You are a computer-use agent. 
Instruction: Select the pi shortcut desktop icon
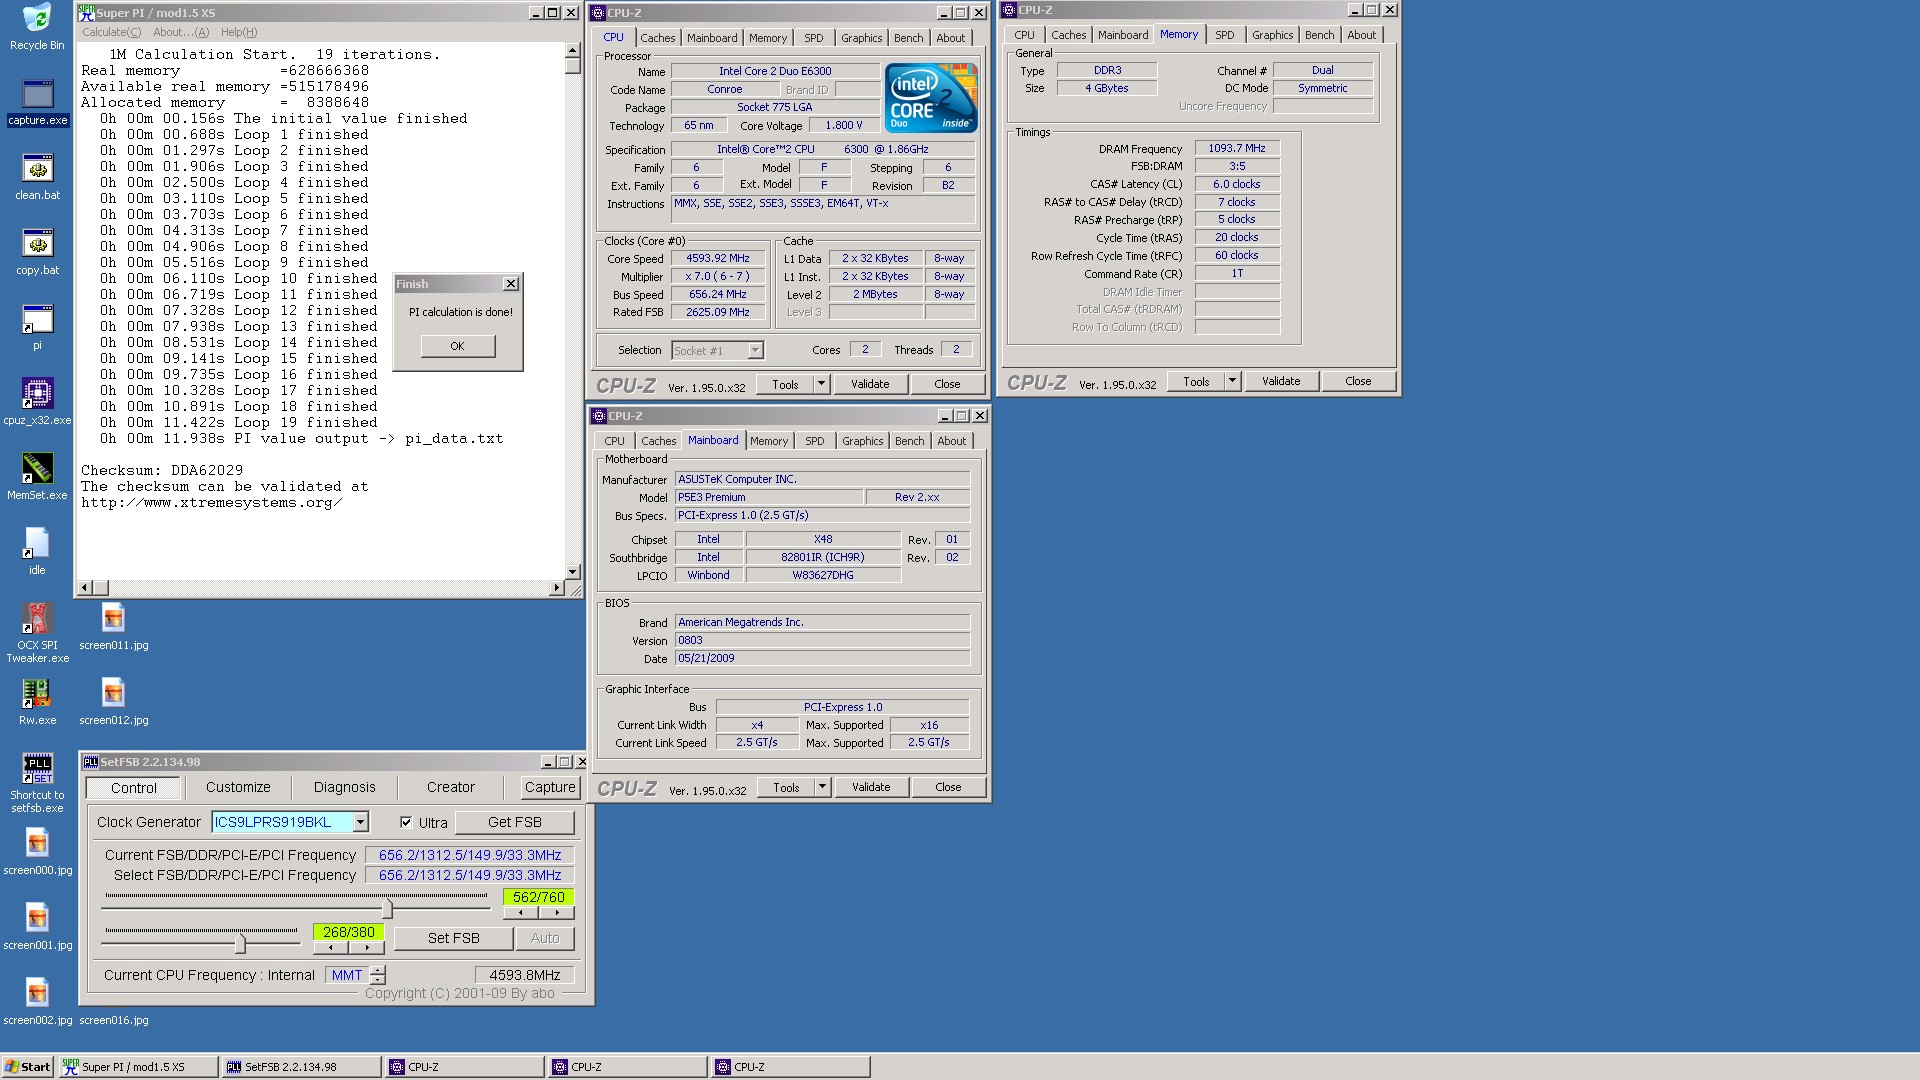(37, 328)
